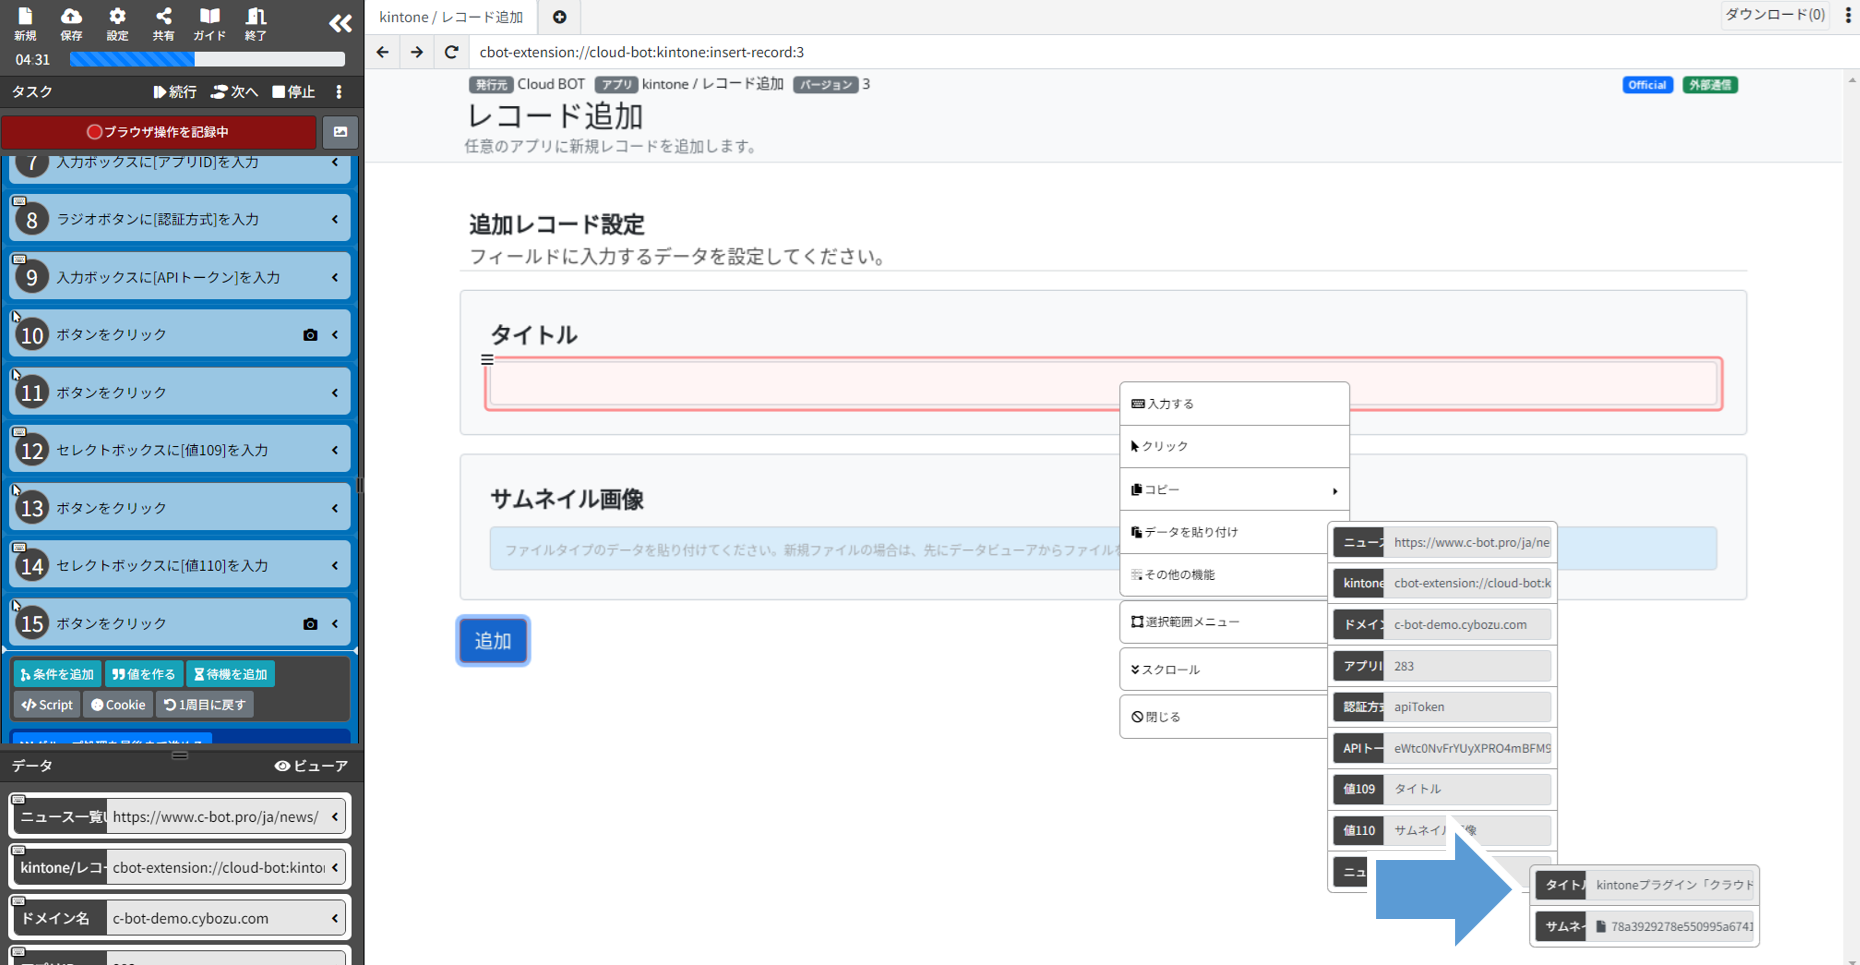Open the コピー submenu
The height and width of the screenshot is (965, 1860).
click(x=1234, y=490)
